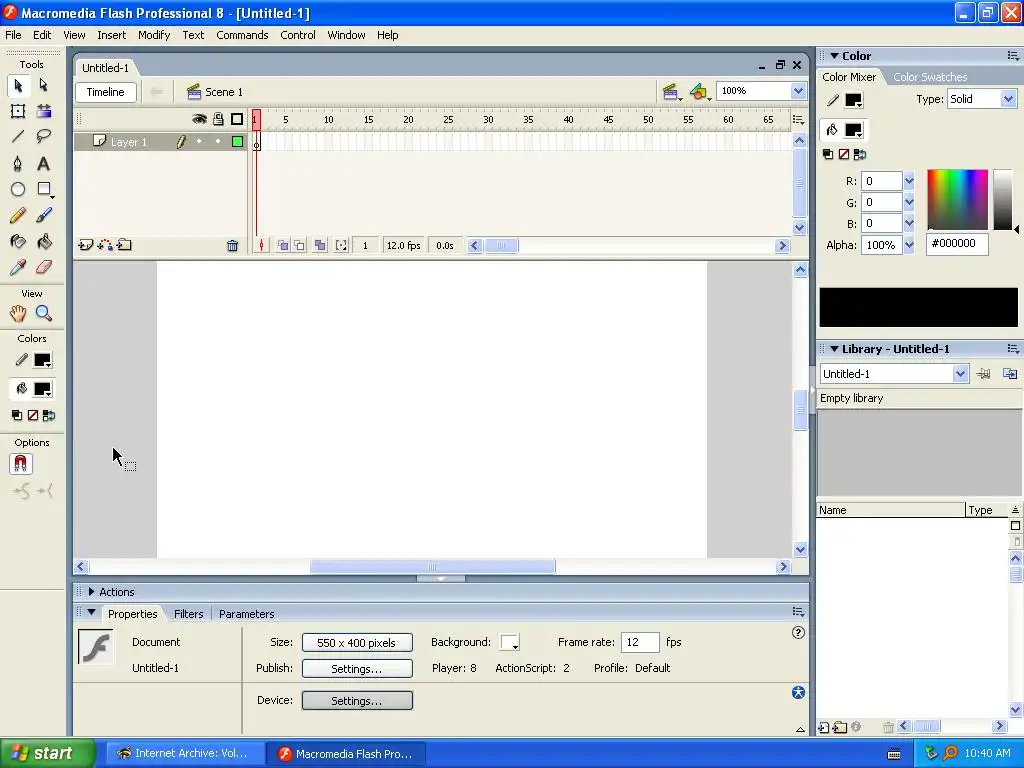Select the Pen tool
1024x768 pixels.
(18, 163)
